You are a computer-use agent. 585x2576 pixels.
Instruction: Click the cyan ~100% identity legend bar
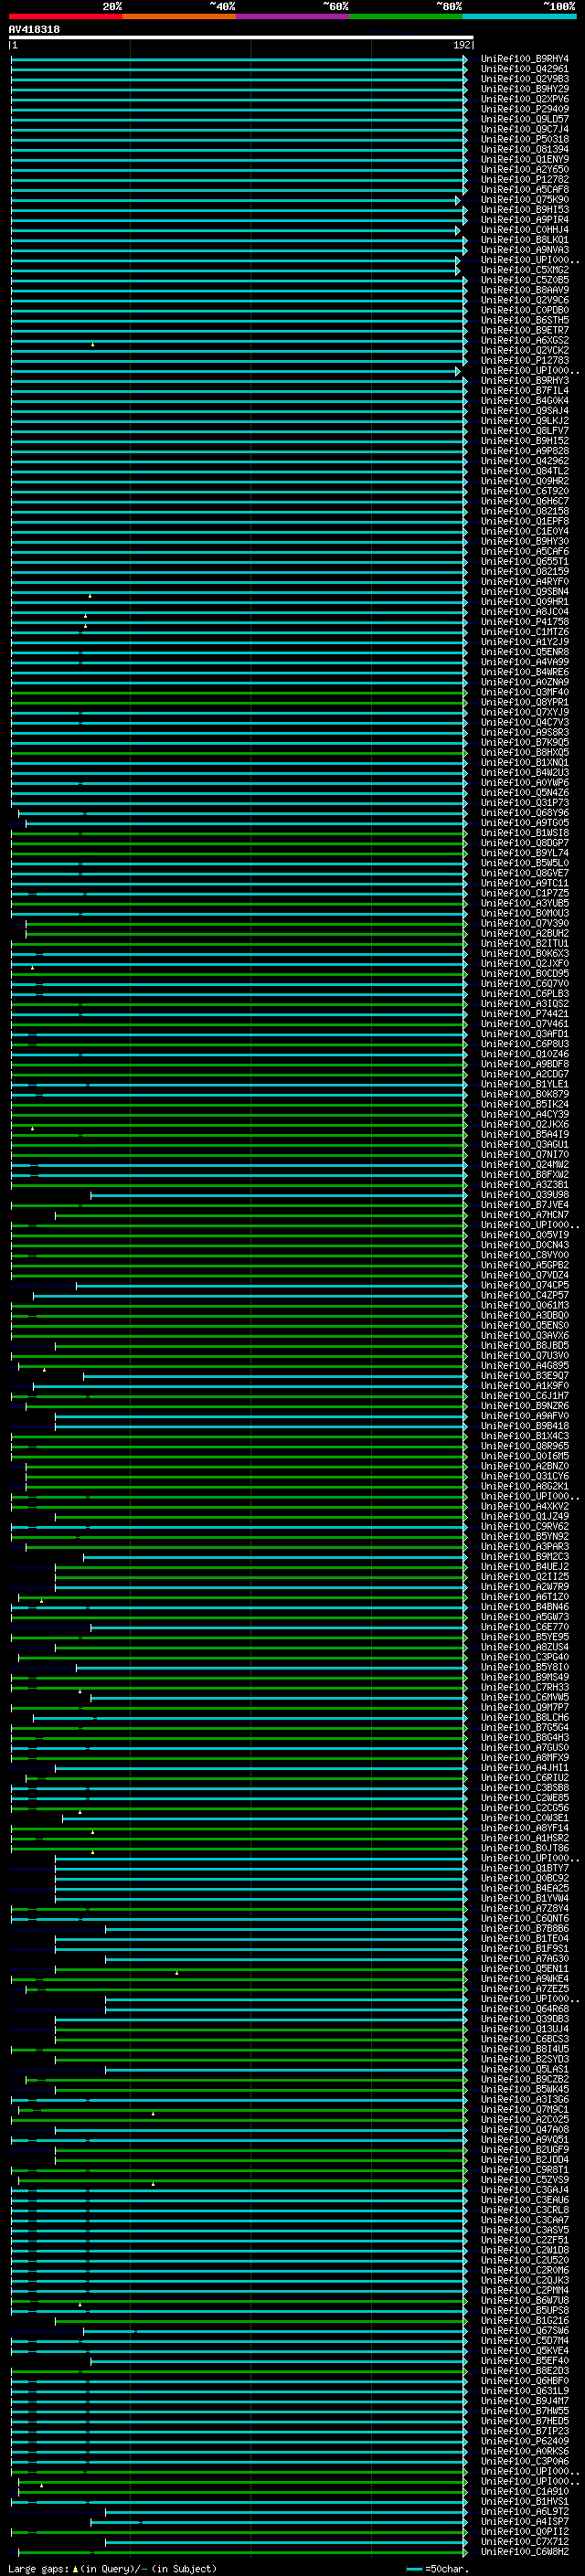[519, 16]
